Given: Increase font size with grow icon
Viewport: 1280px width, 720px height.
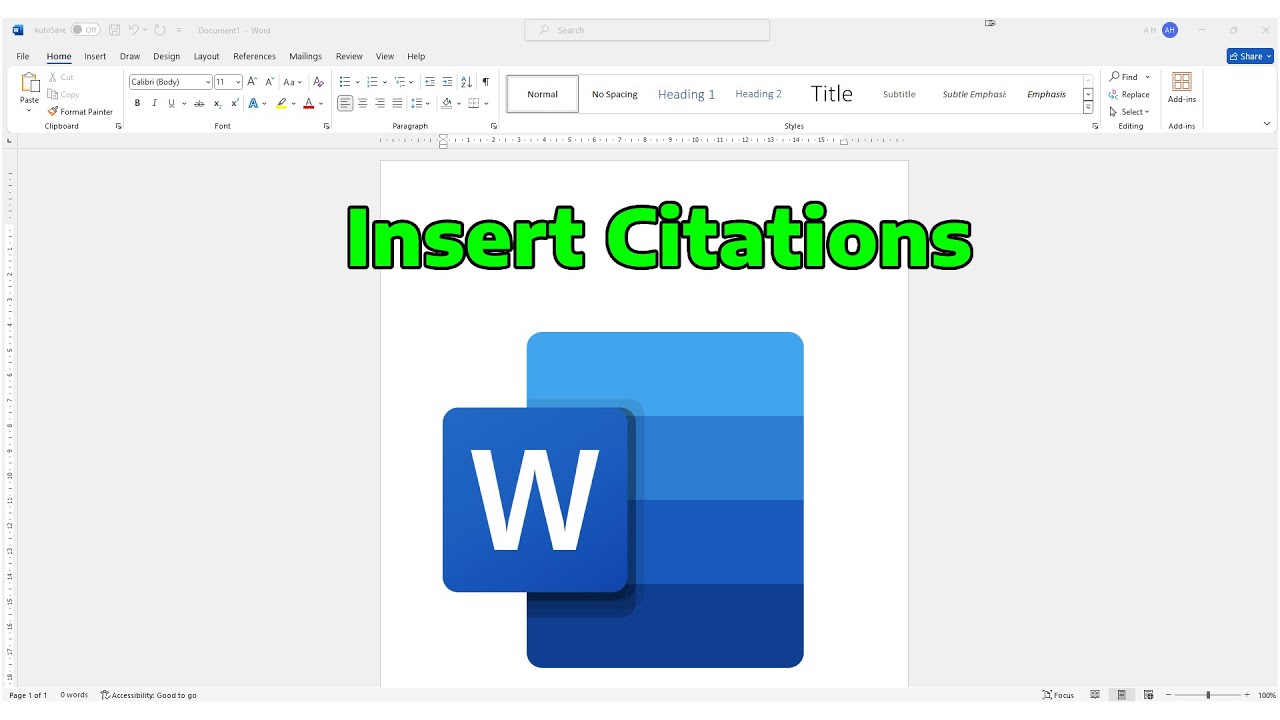Looking at the screenshot, I should click(x=252, y=82).
